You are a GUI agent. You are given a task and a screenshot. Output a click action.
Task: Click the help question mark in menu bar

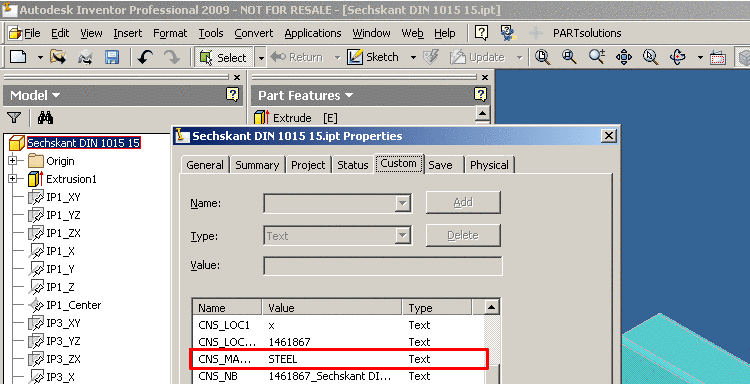tap(481, 33)
